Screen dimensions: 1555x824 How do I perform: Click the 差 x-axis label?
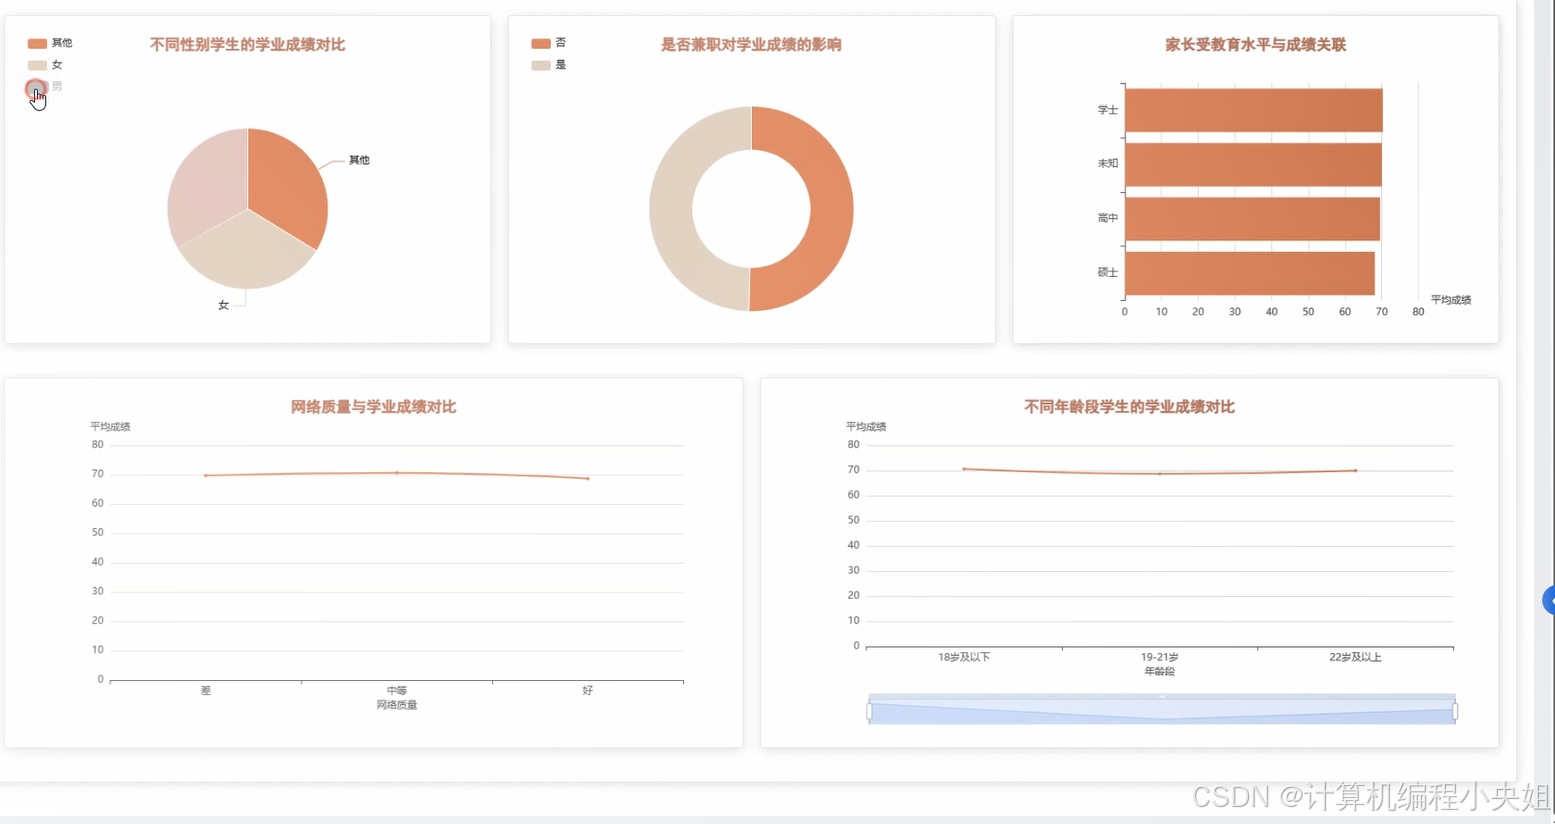[206, 690]
